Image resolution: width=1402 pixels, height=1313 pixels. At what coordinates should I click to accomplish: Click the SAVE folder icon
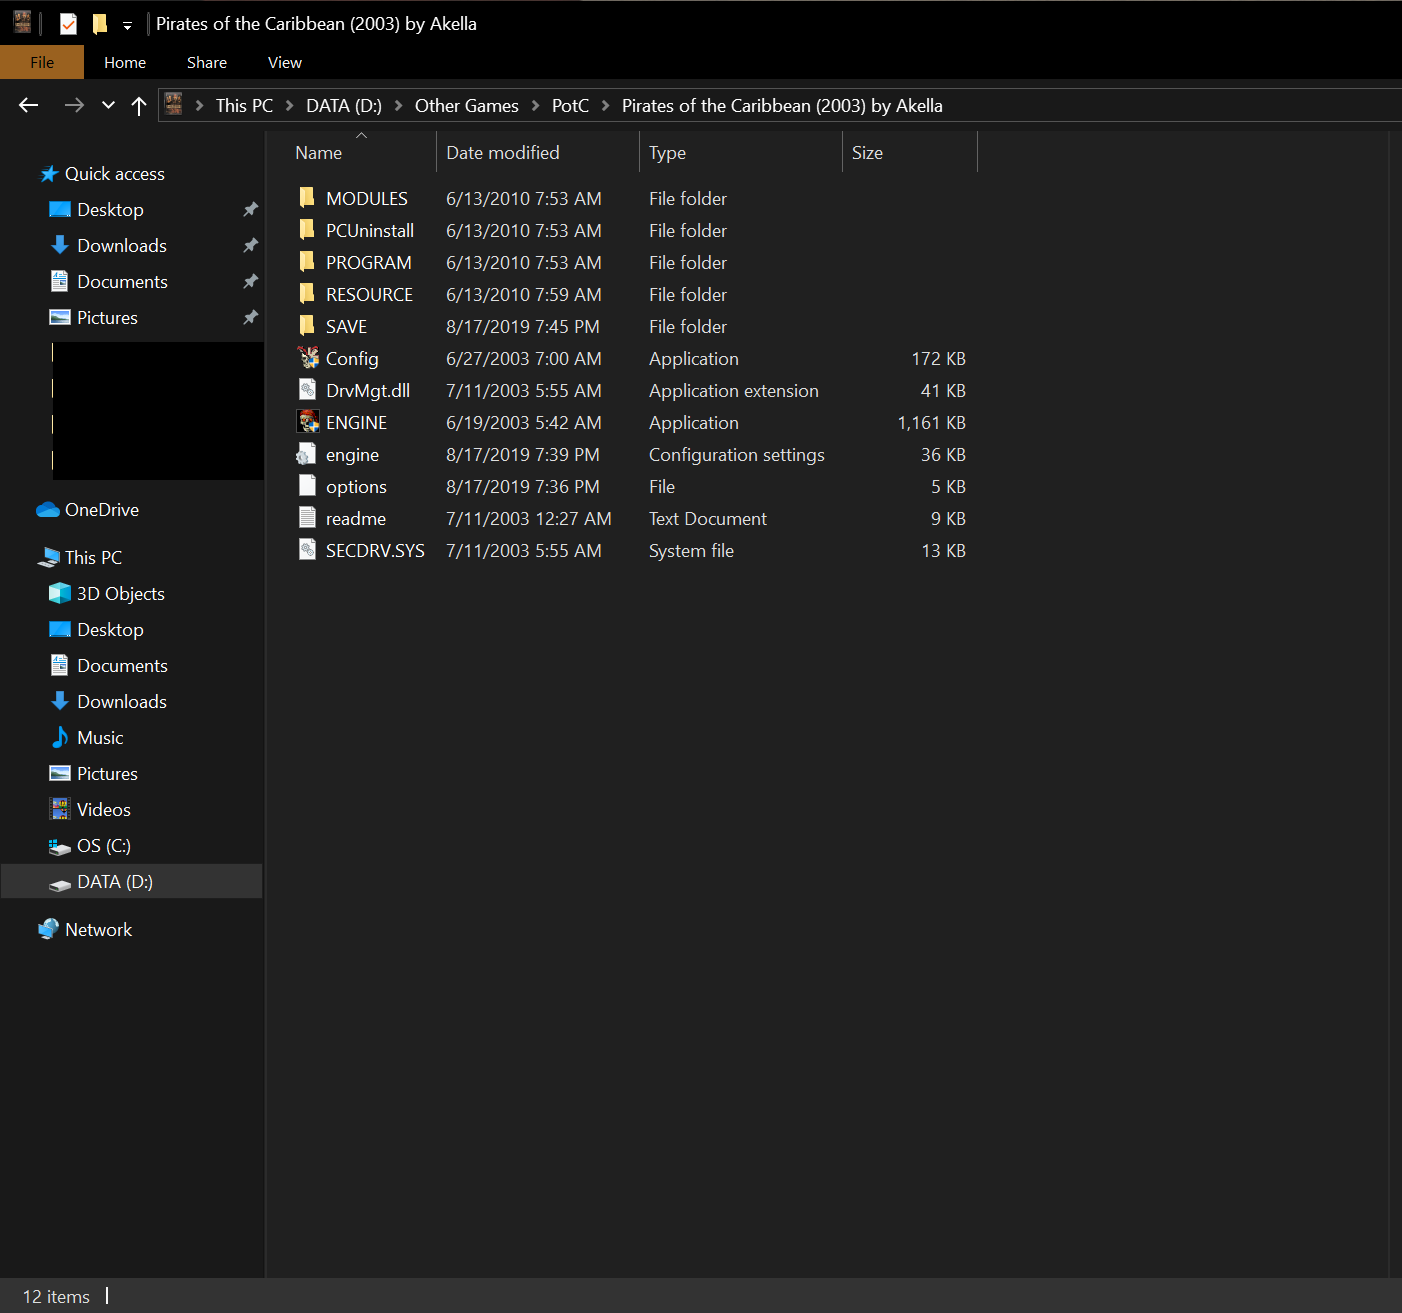[x=307, y=325]
